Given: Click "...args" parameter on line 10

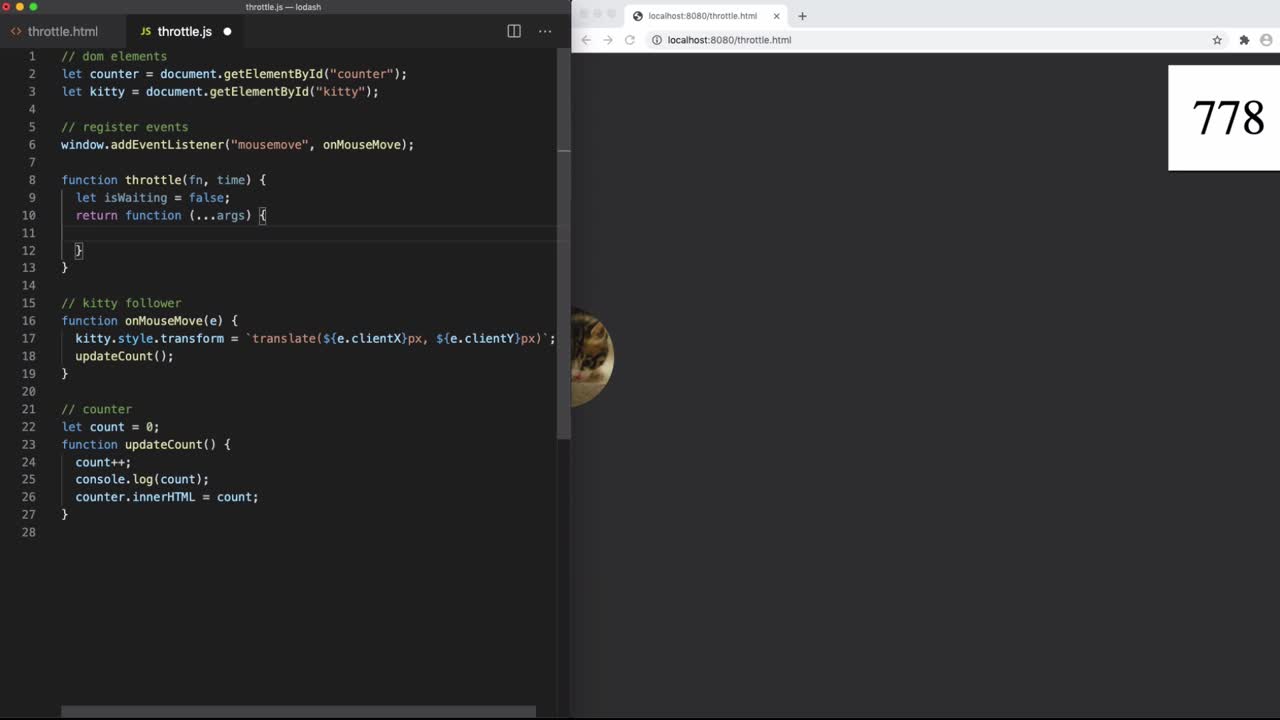Looking at the screenshot, I should tap(220, 215).
